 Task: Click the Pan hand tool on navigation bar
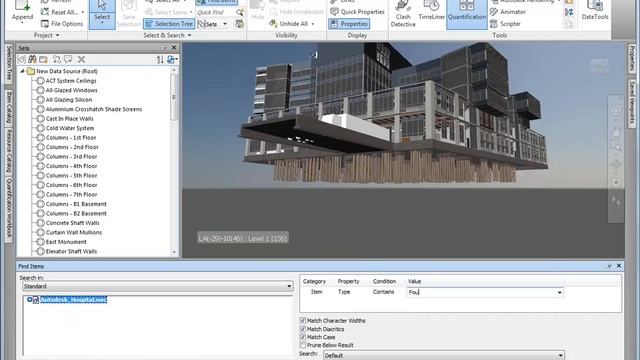[616, 131]
